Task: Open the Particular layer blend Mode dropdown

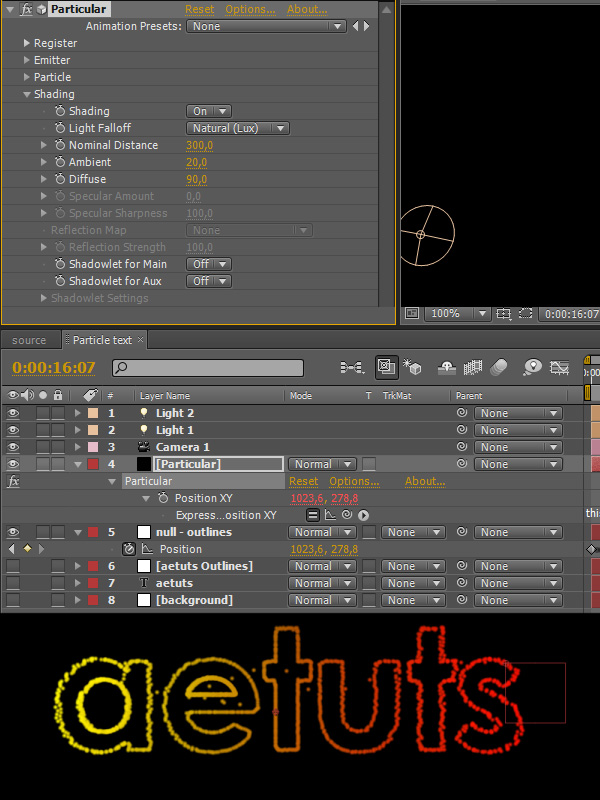Action: click(x=322, y=464)
